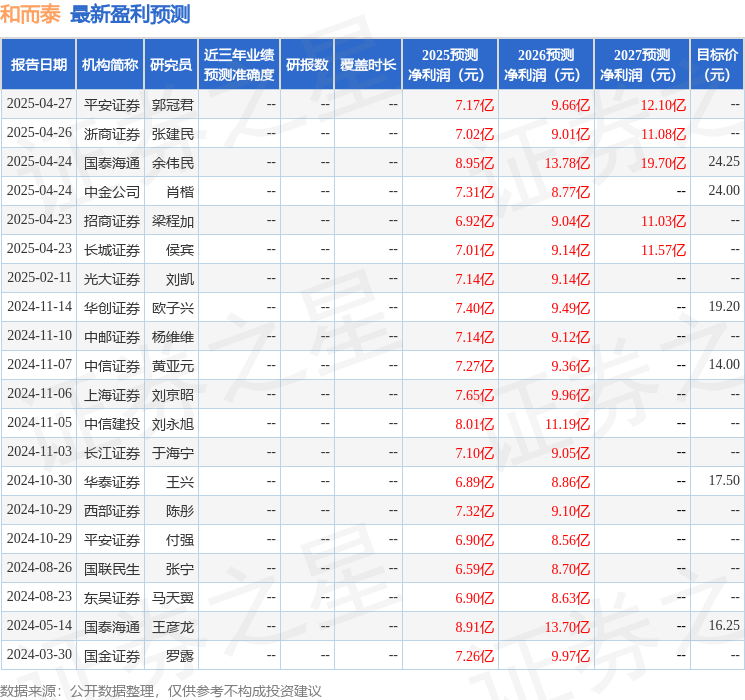745x700 pixels.
Task: Select 中信建投 institution cell
Action: click(112, 424)
